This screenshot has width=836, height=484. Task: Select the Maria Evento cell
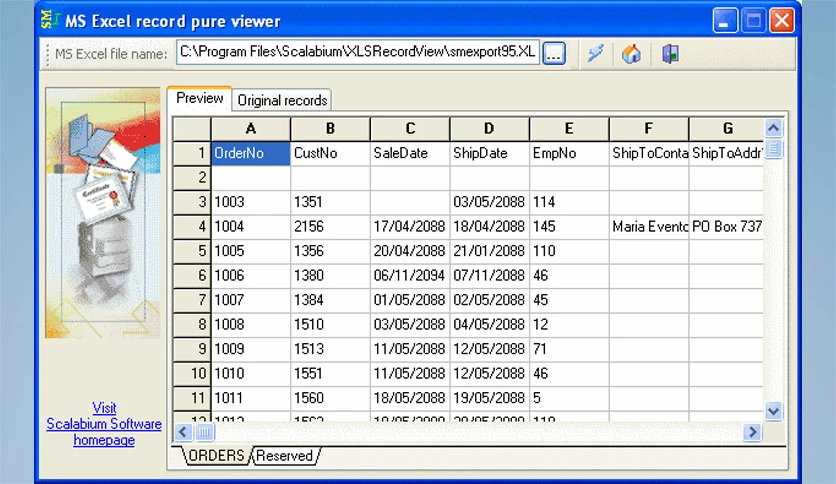648,227
